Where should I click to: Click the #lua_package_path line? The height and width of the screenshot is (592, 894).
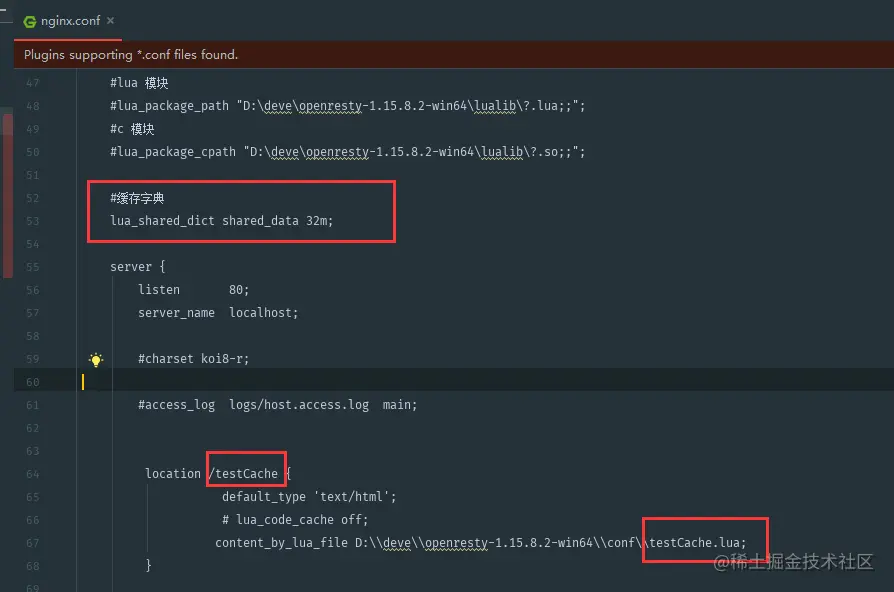[347, 106]
